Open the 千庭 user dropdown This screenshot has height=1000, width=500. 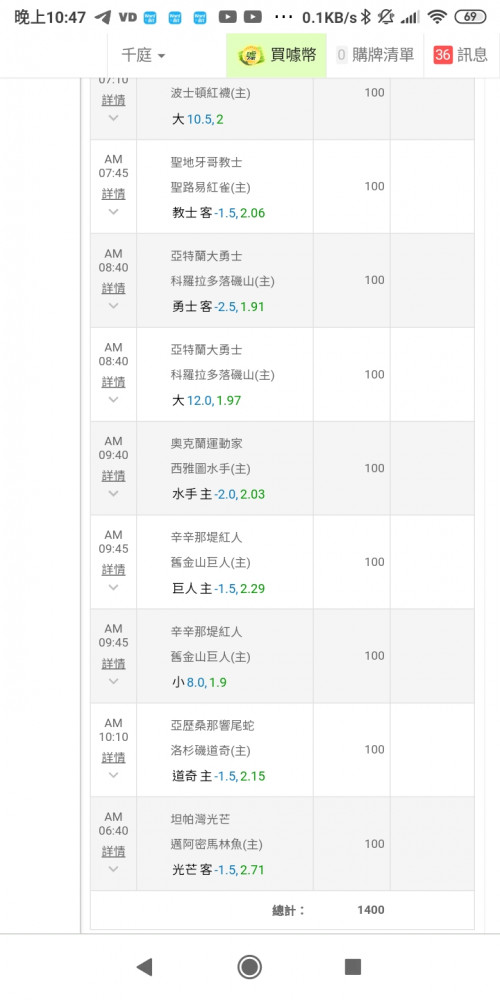143,55
